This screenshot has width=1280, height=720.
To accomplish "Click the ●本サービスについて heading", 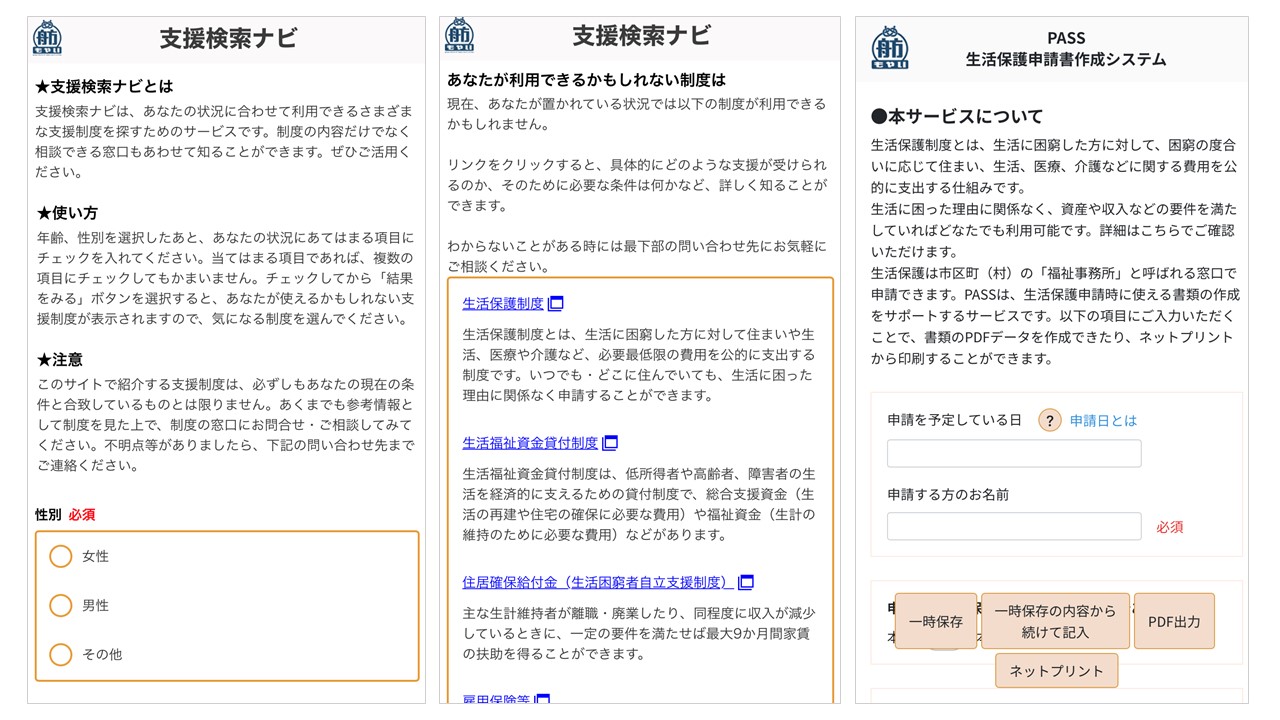I will (x=957, y=116).
